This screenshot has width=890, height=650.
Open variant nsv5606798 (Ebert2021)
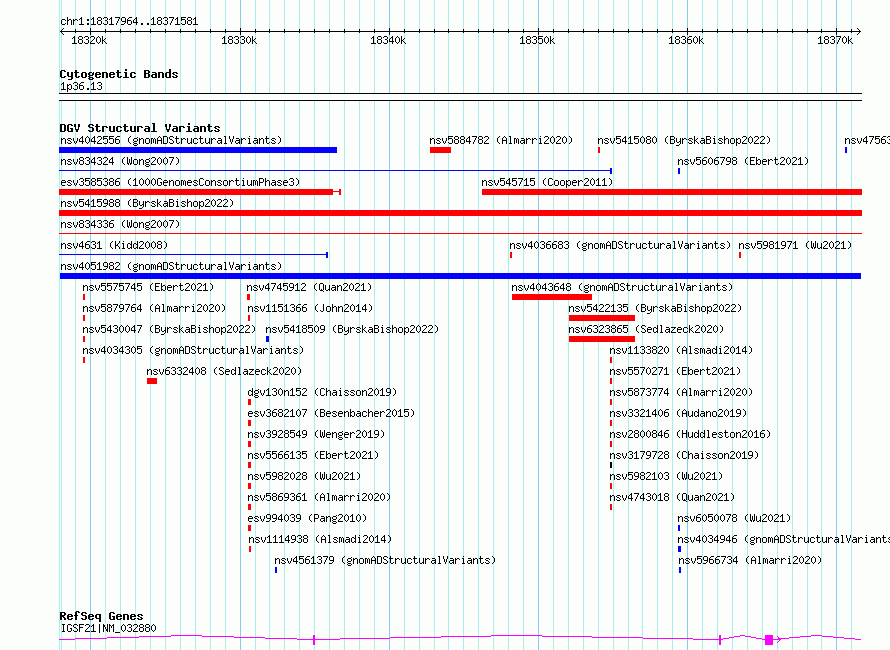tap(743, 161)
